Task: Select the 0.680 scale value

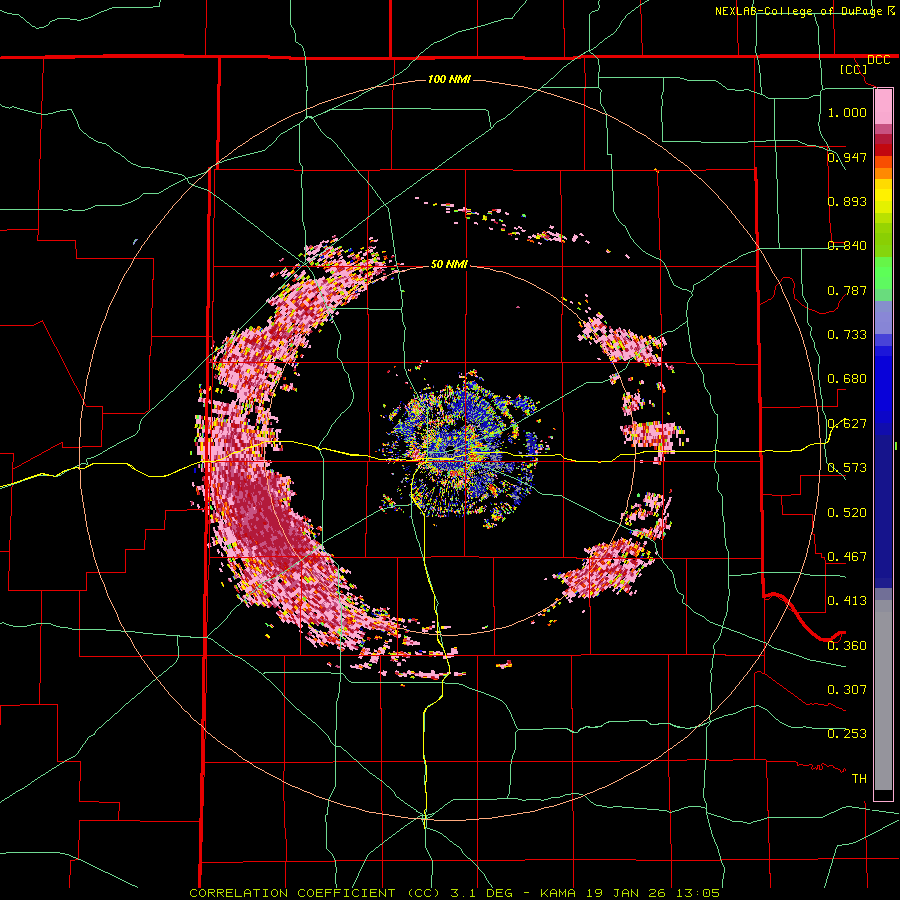Action: 847,379
